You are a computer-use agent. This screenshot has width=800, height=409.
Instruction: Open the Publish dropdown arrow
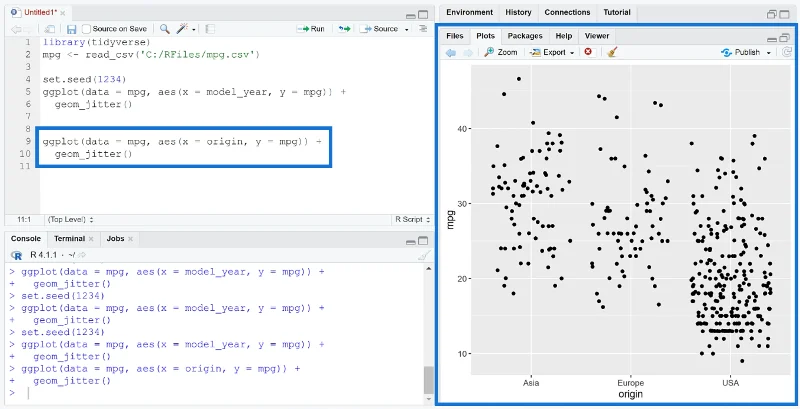[x=768, y=53]
